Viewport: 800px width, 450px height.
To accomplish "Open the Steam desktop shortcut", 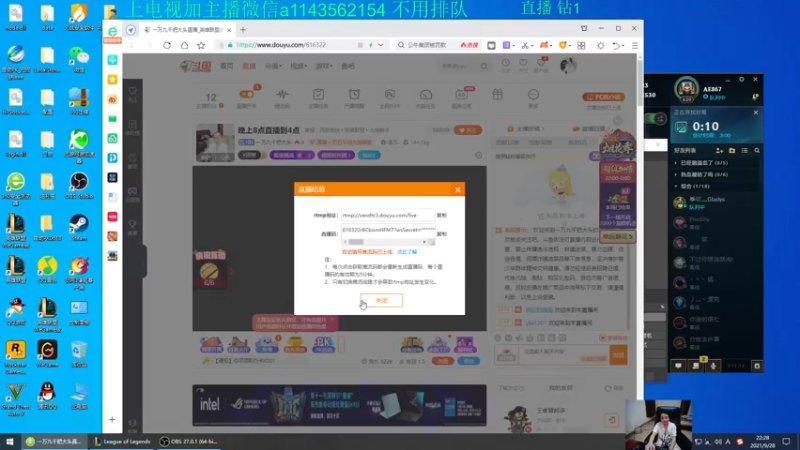I will pyautogui.click(x=79, y=227).
